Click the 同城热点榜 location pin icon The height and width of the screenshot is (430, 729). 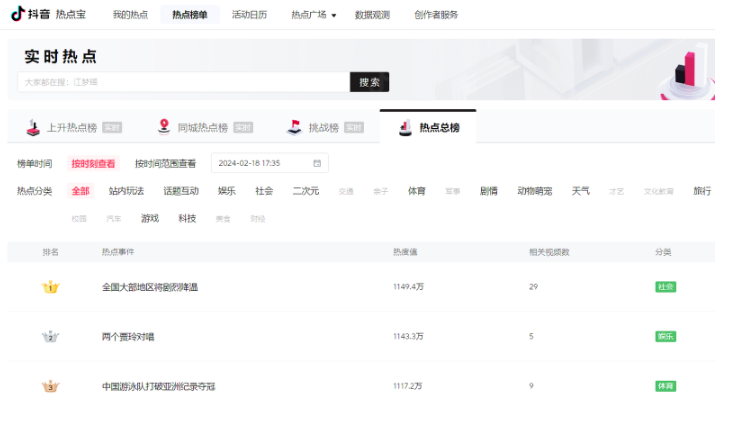click(164, 127)
